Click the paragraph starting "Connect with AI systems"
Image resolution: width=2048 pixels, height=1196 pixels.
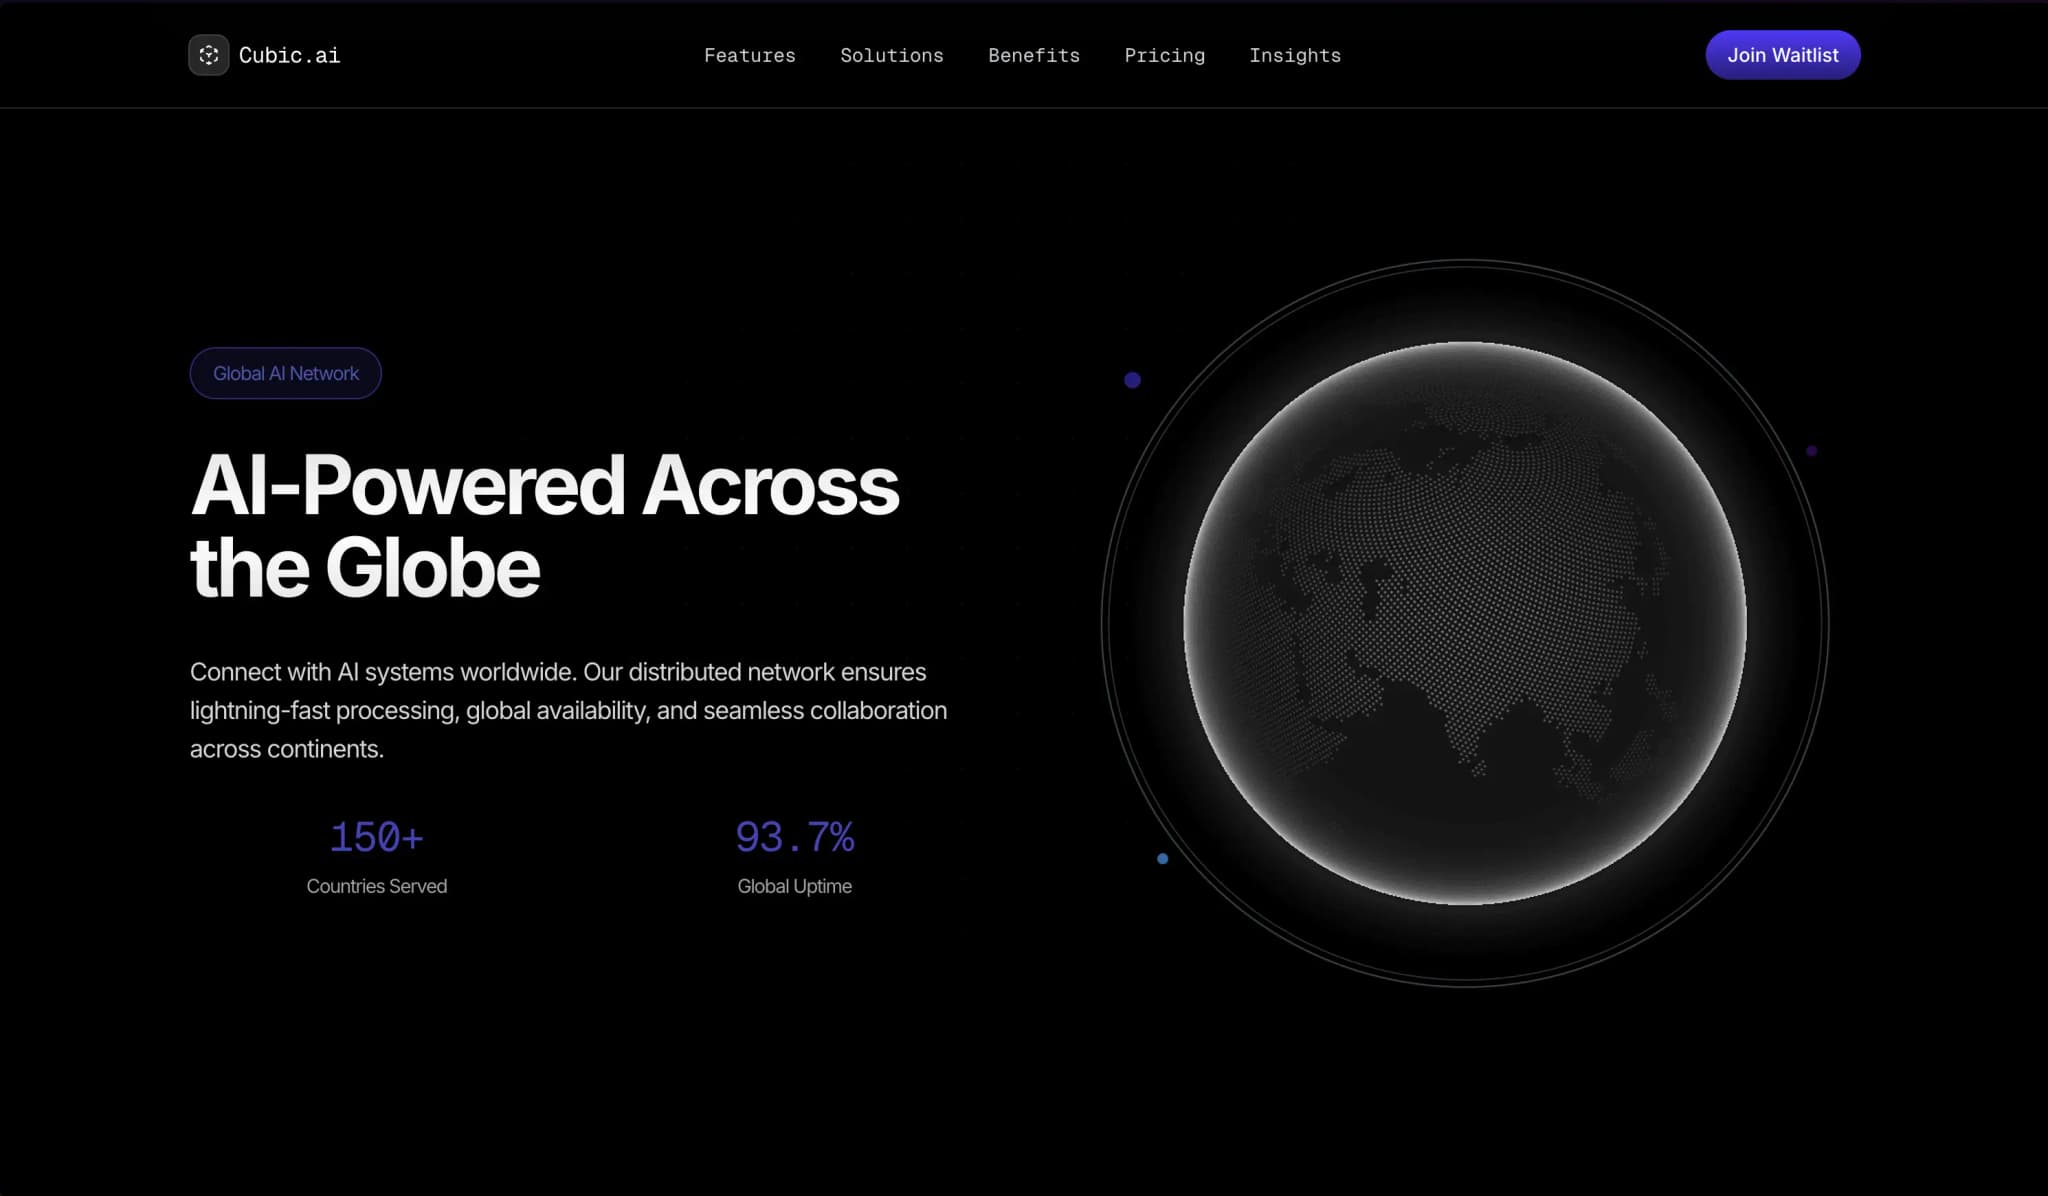(567, 710)
